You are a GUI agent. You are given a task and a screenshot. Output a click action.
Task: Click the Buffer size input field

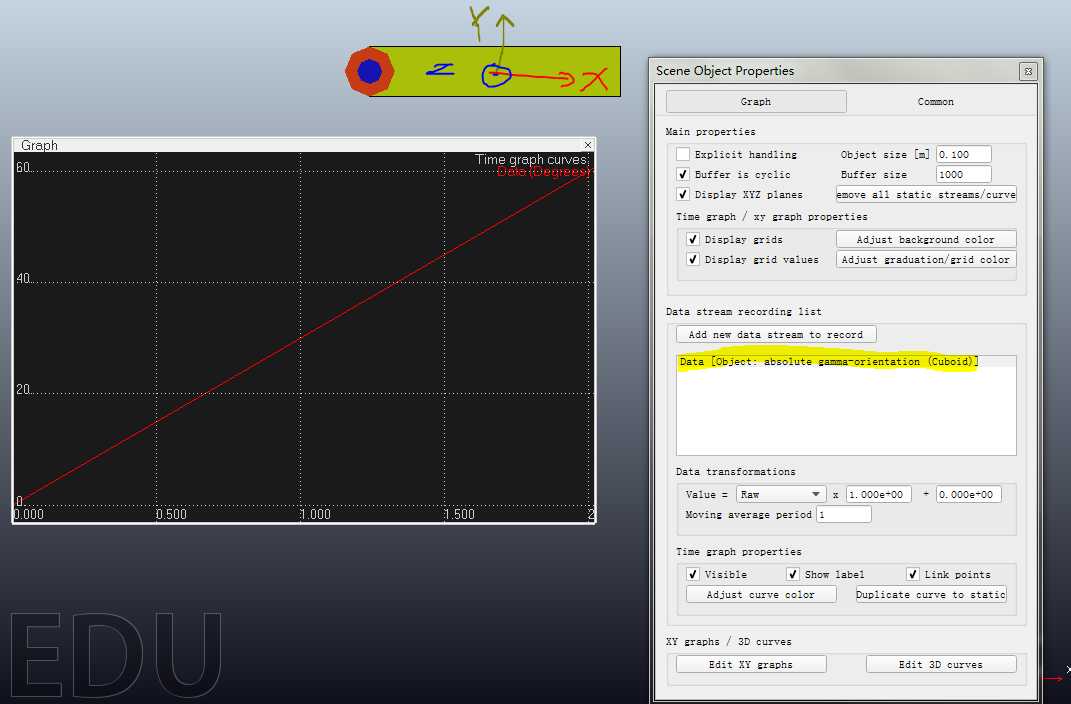click(963, 174)
